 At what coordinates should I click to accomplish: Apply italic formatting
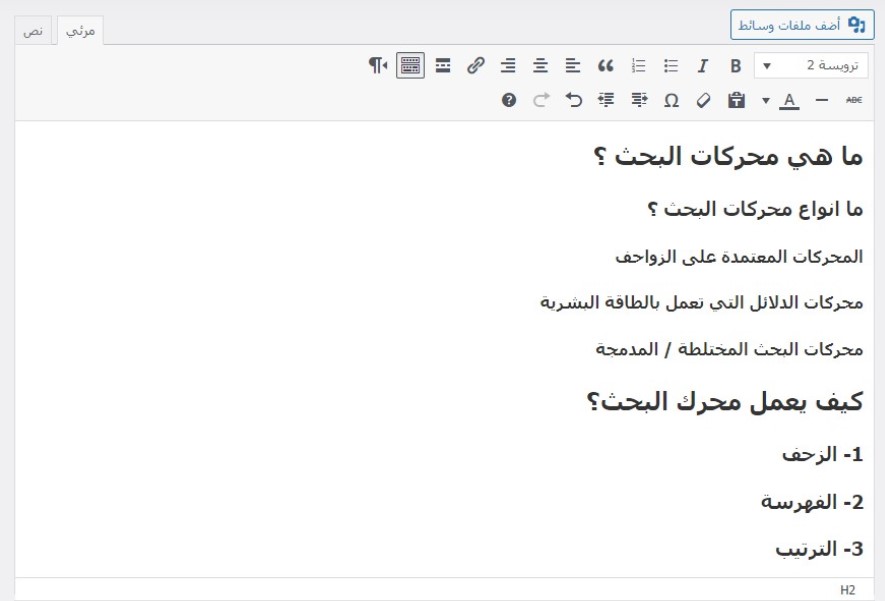701,67
